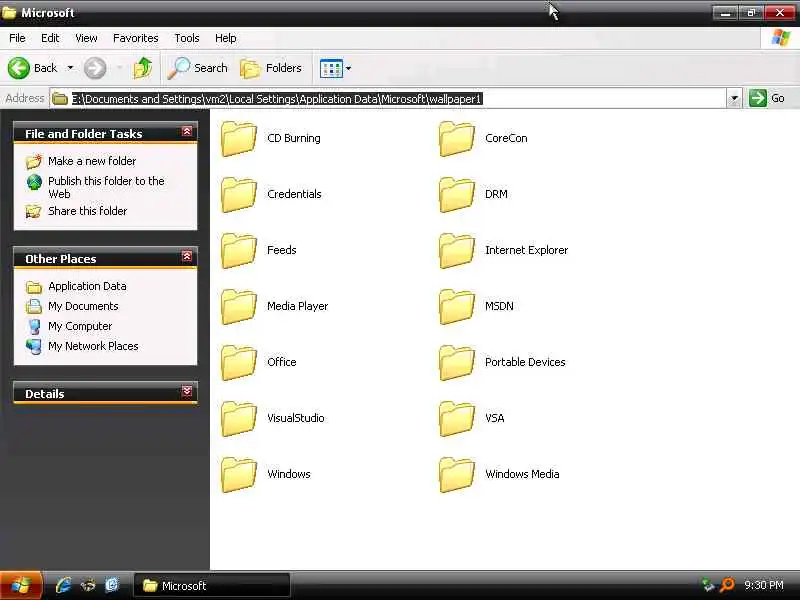Image resolution: width=800 pixels, height=600 pixels.
Task: Click the Search magnifier button
Action: coord(198,68)
